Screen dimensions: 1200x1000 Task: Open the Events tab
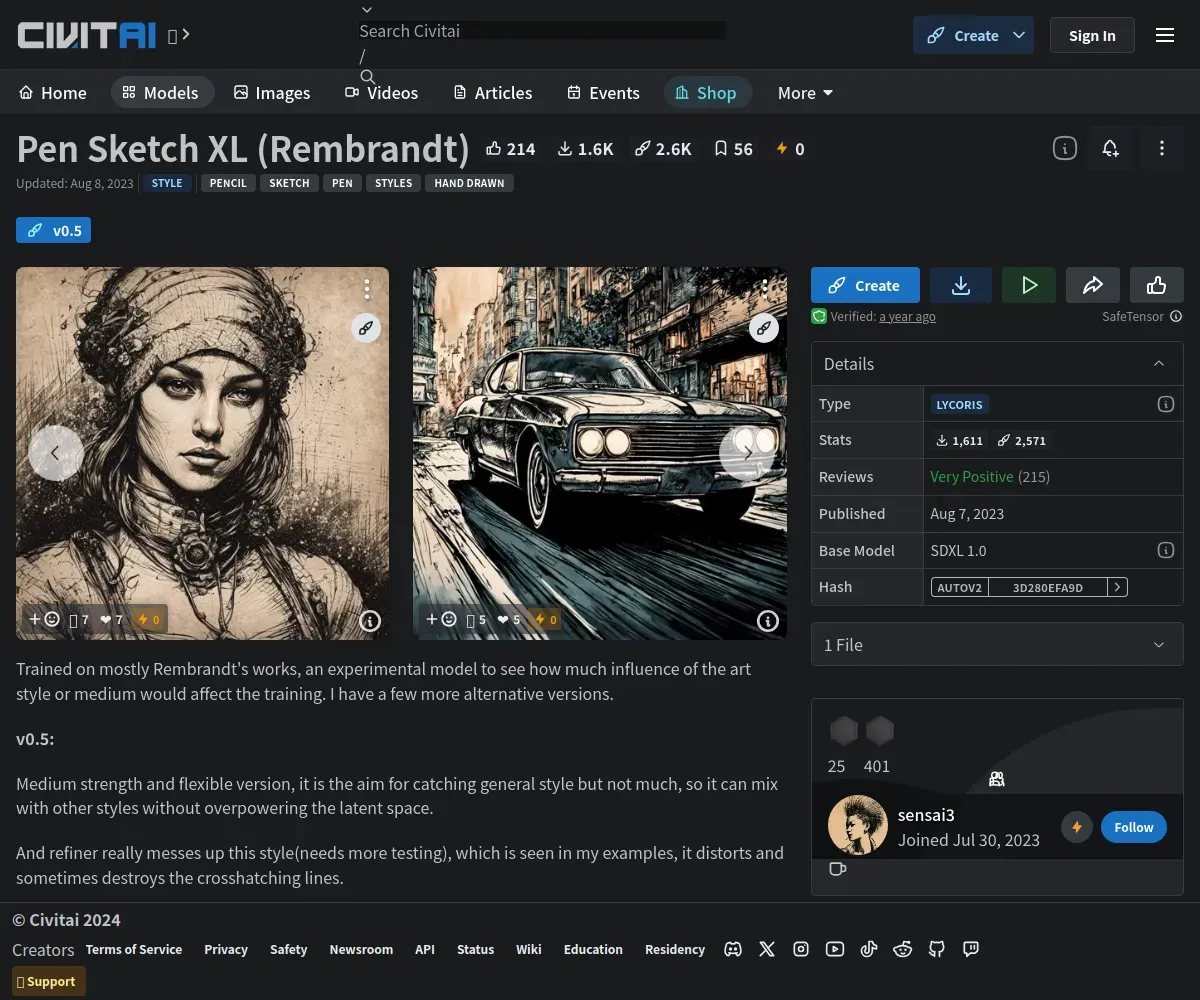click(x=603, y=92)
